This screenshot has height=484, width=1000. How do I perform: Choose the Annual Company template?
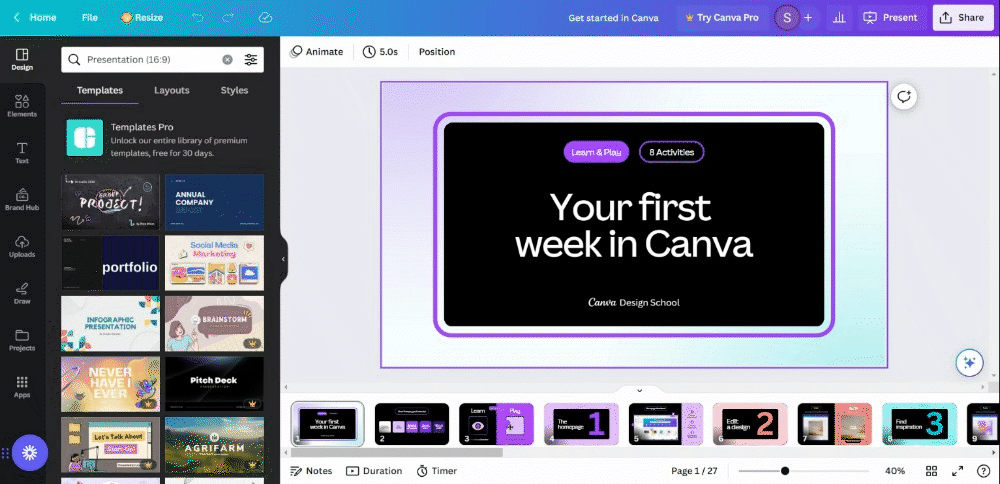214,202
